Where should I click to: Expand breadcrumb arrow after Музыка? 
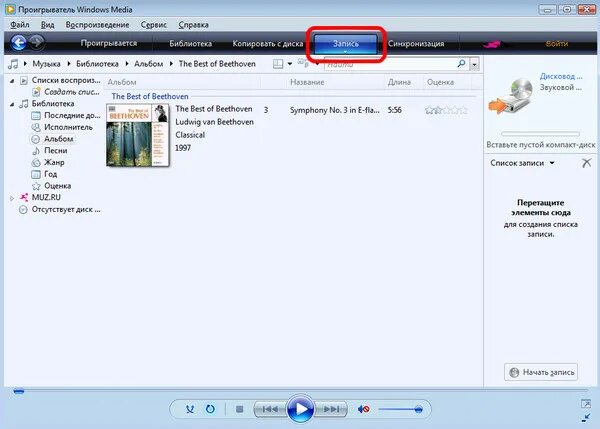(69, 64)
